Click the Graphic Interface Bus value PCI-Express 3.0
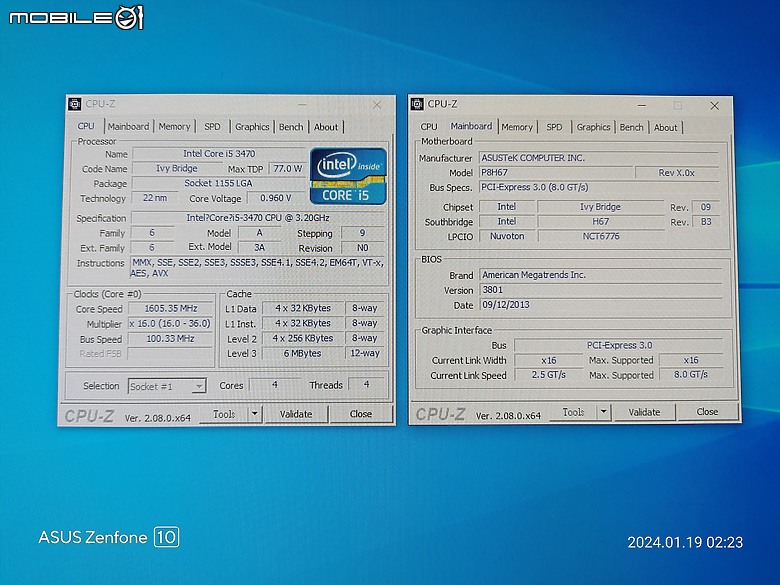Image resolution: width=780 pixels, height=585 pixels. coord(619,345)
